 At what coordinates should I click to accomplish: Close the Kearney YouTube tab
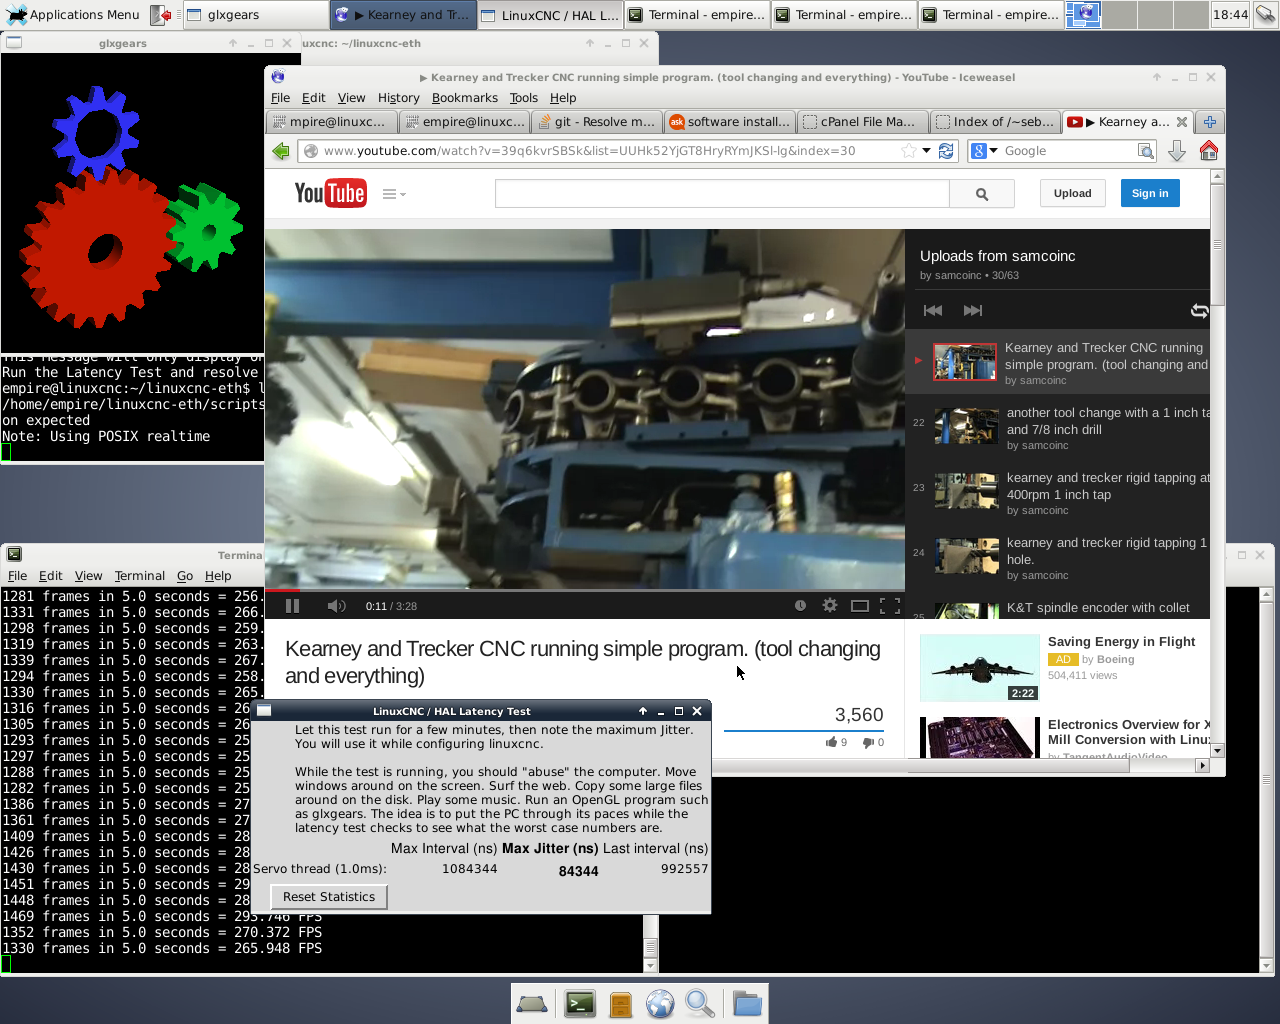[1182, 122]
